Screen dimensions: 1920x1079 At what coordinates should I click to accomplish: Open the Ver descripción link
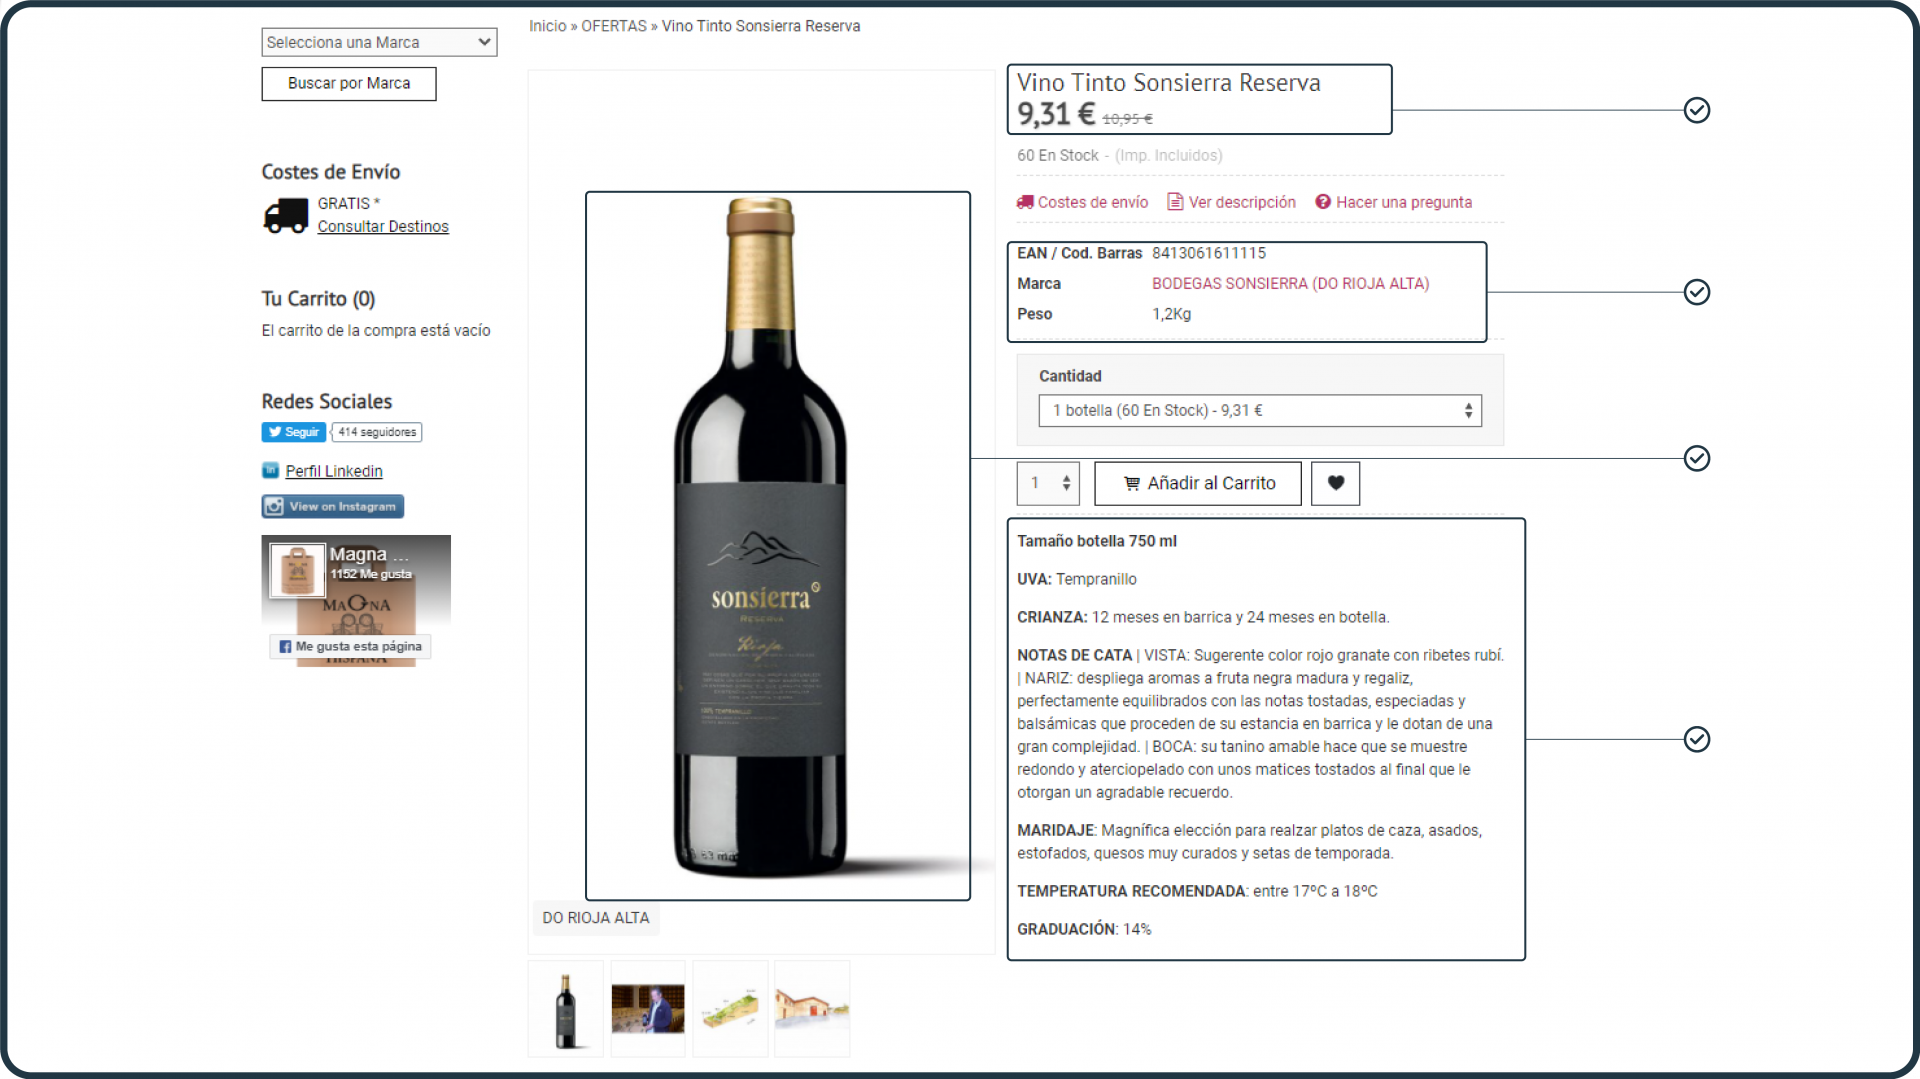1242,202
